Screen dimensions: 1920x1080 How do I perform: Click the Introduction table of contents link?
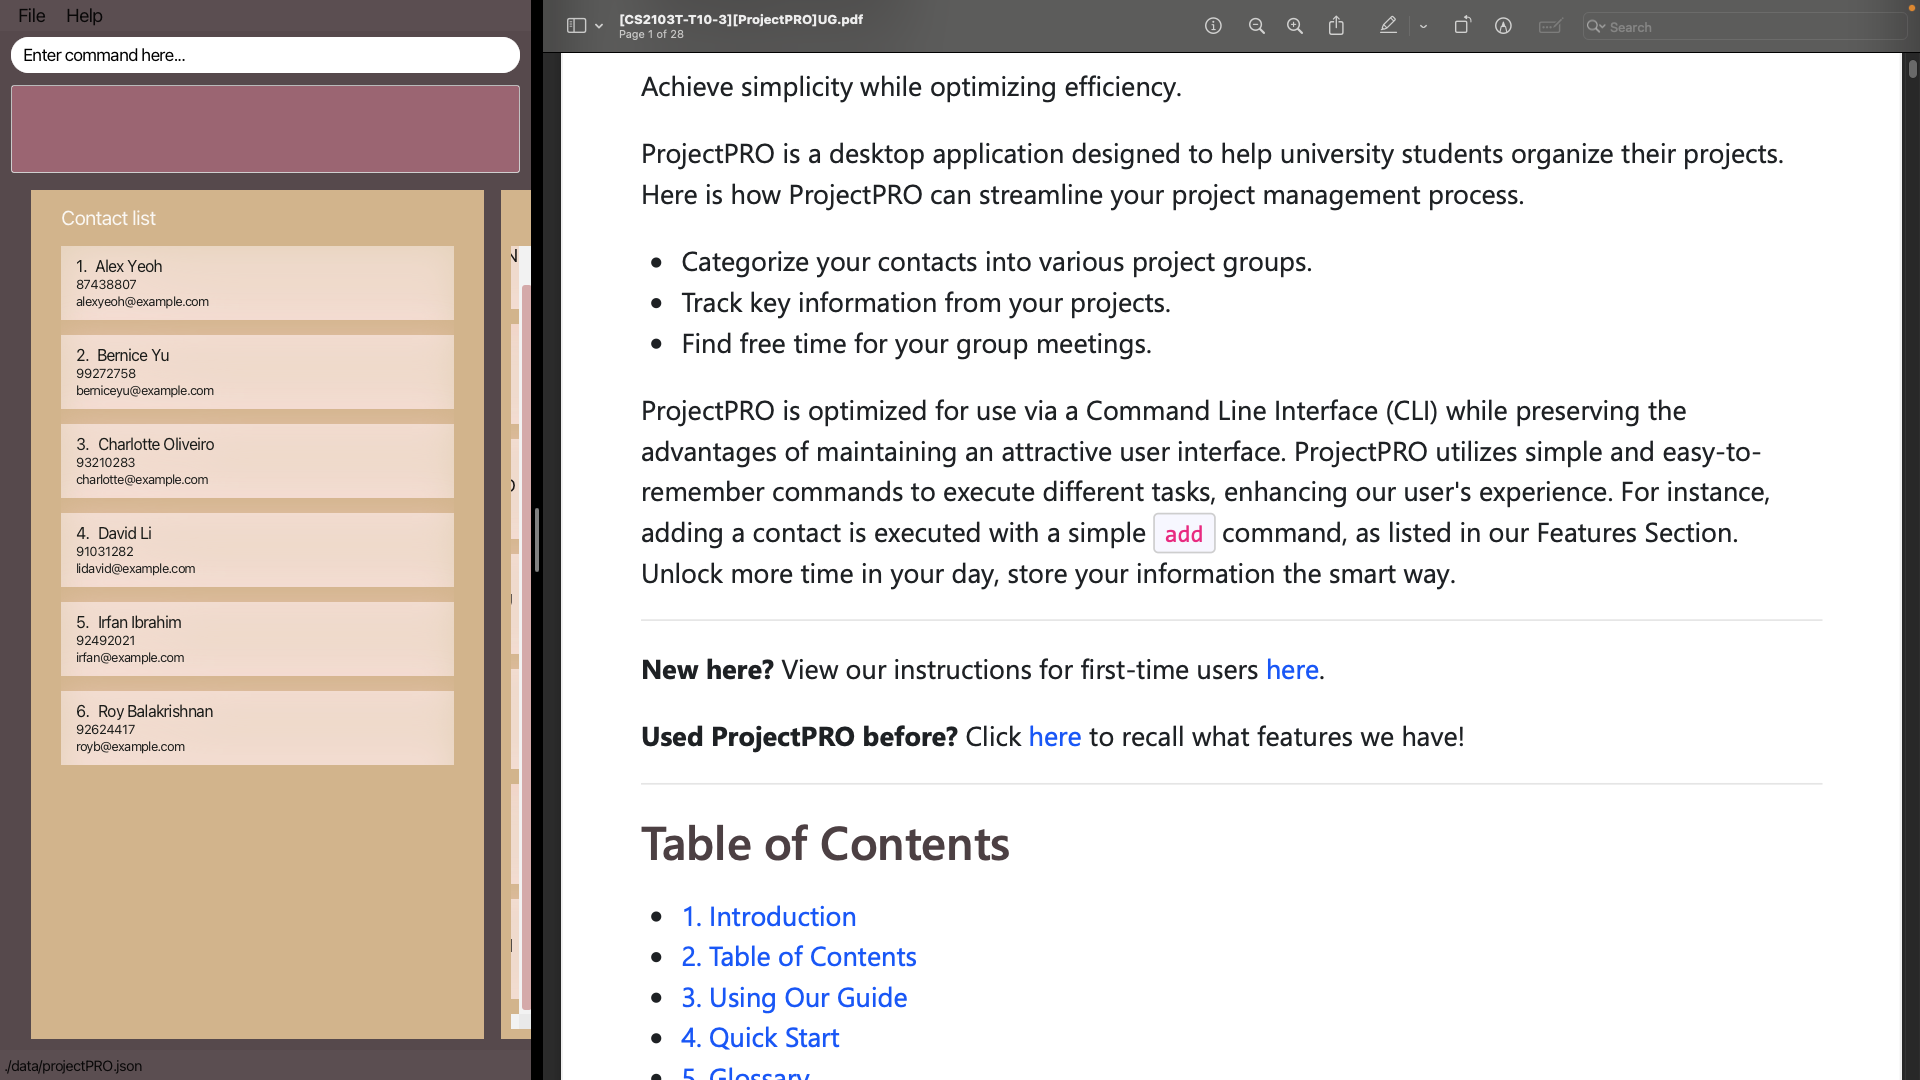click(770, 915)
